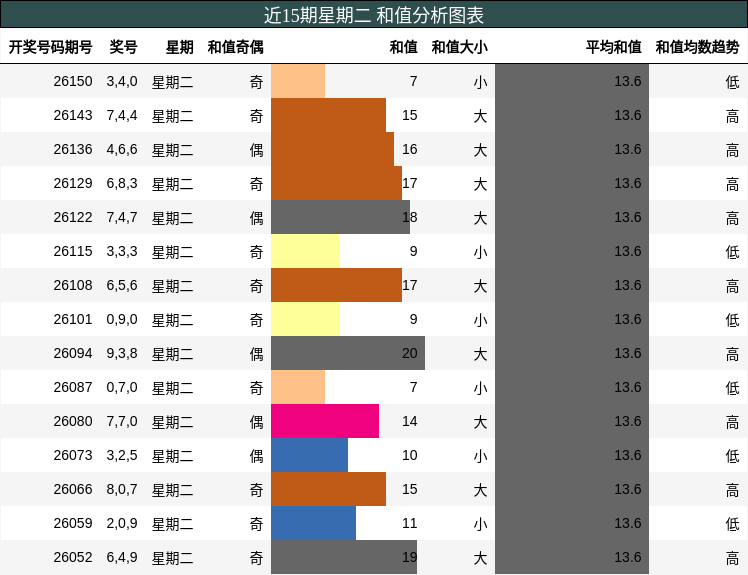Viewport: 748px width, 575px height.
Task: Select winning numbers 7,4,7
Action: [122, 218]
